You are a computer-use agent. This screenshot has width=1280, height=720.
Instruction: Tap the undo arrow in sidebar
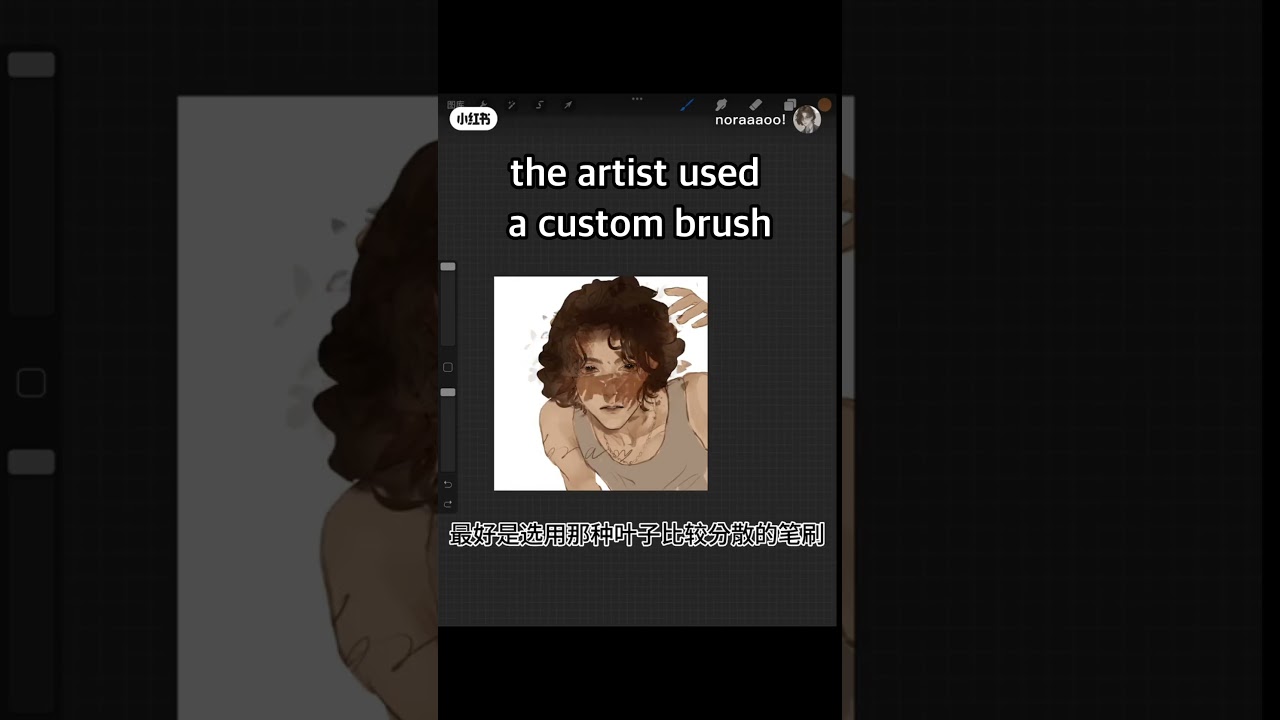tap(448, 484)
